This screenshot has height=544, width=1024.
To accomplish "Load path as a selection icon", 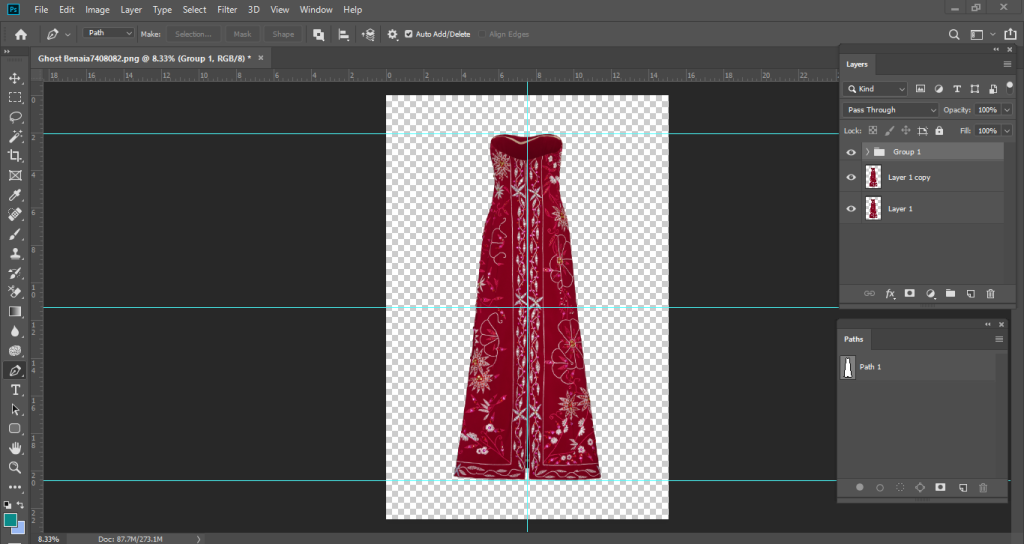I will click(900, 487).
